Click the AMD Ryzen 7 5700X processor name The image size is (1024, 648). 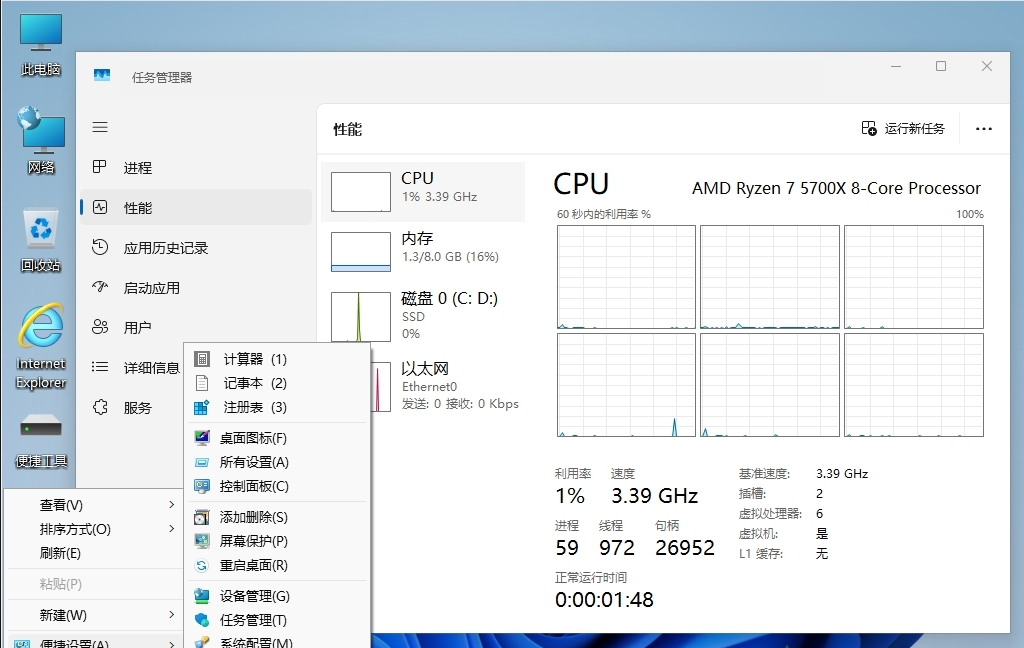836,188
